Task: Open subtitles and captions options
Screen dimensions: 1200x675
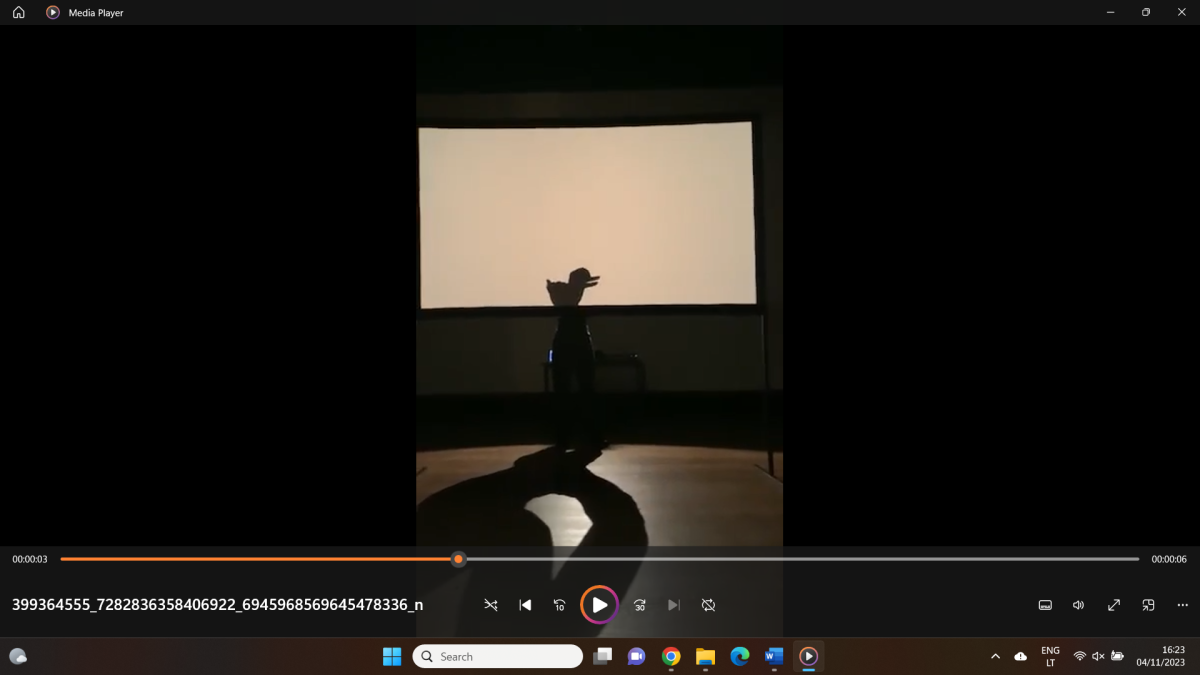Action: coord(1045,605)
